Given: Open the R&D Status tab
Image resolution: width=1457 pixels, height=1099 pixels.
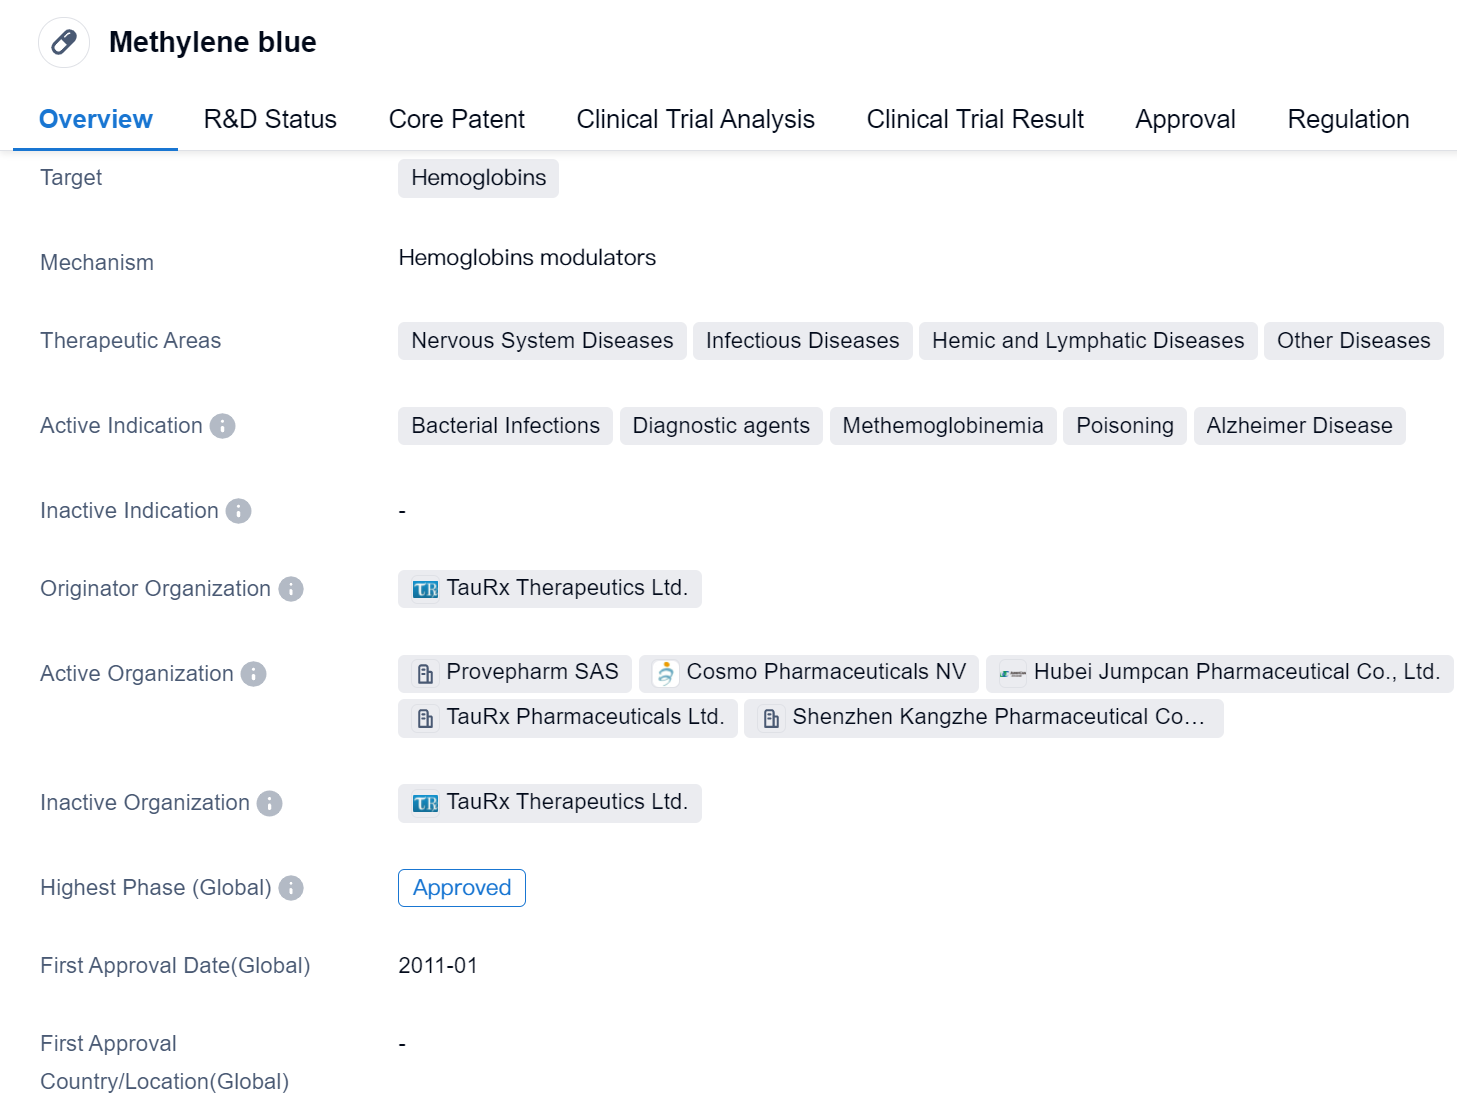Looking at the screenshot, I should coord(270,119).
